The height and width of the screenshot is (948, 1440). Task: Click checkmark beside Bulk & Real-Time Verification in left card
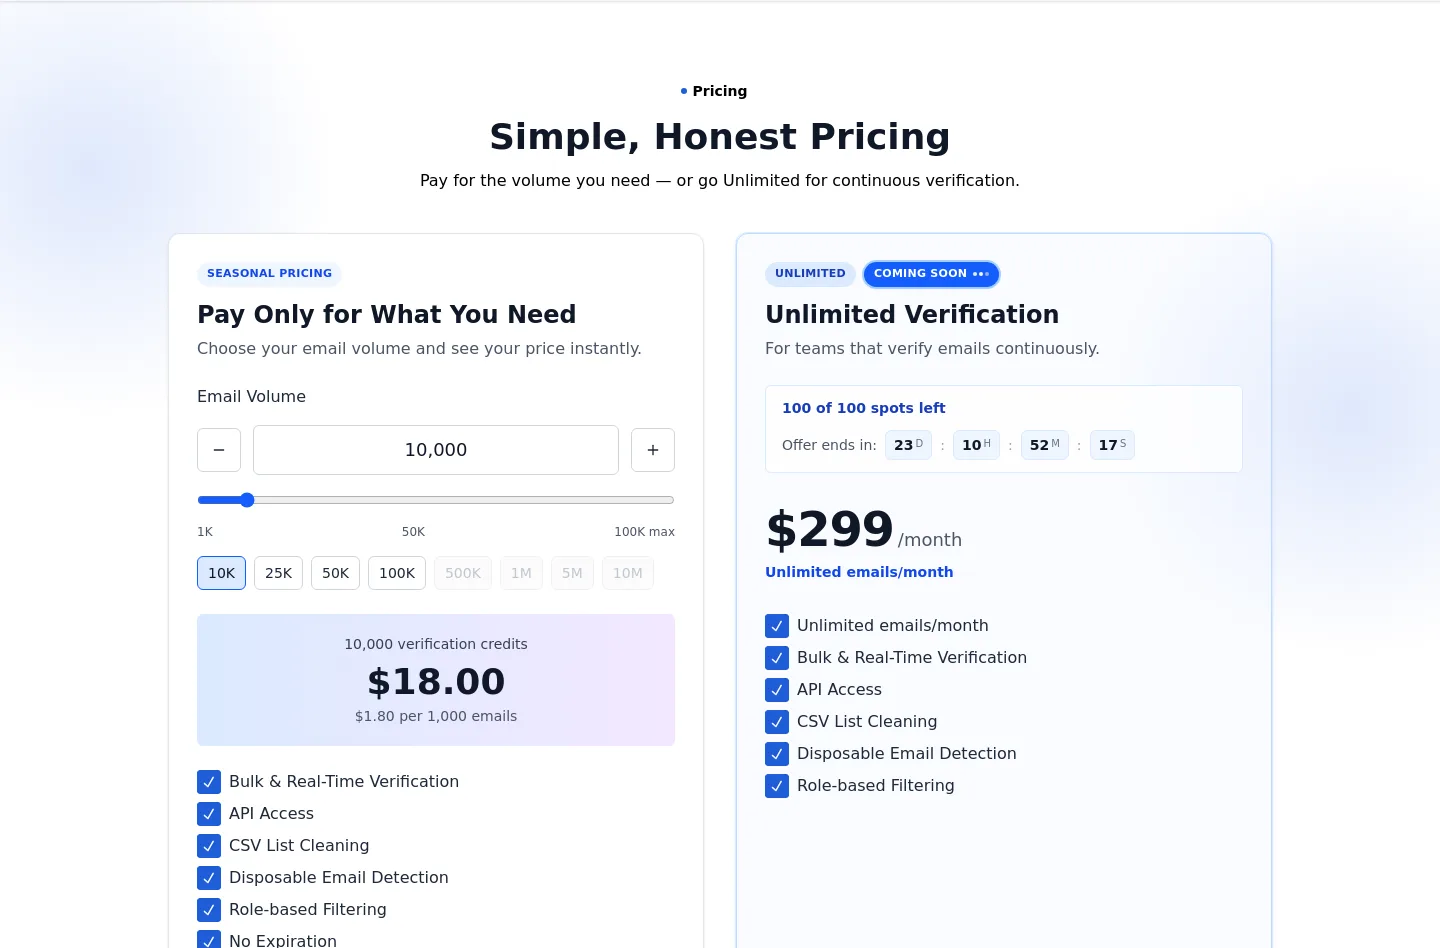[x=209, y=782]
